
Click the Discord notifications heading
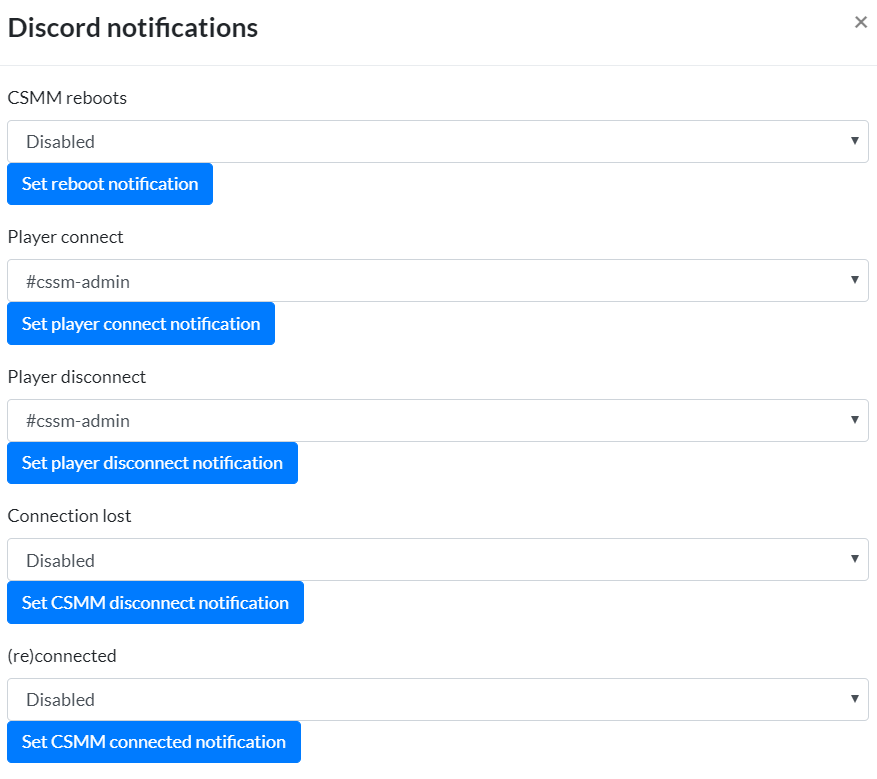click(133, 28)
